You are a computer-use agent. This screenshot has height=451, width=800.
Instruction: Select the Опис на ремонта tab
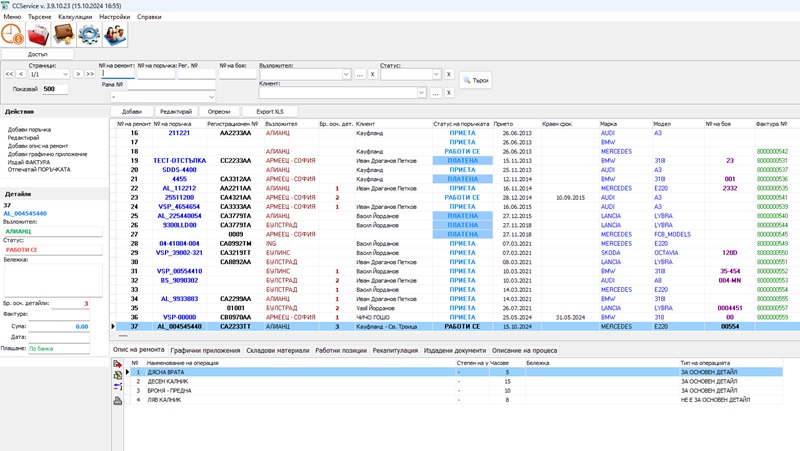[138, 349]
